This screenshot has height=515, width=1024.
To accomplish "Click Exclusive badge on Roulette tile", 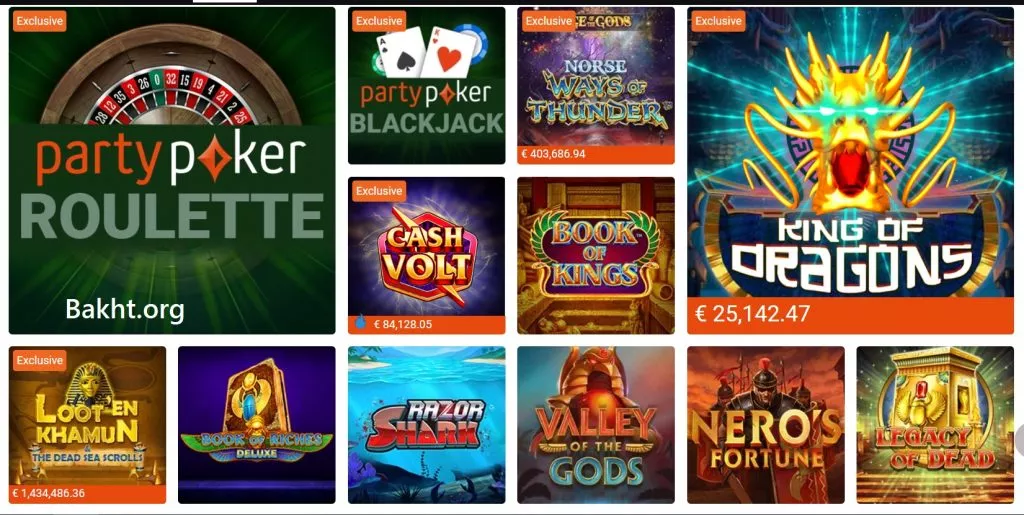I will (40, 21).
